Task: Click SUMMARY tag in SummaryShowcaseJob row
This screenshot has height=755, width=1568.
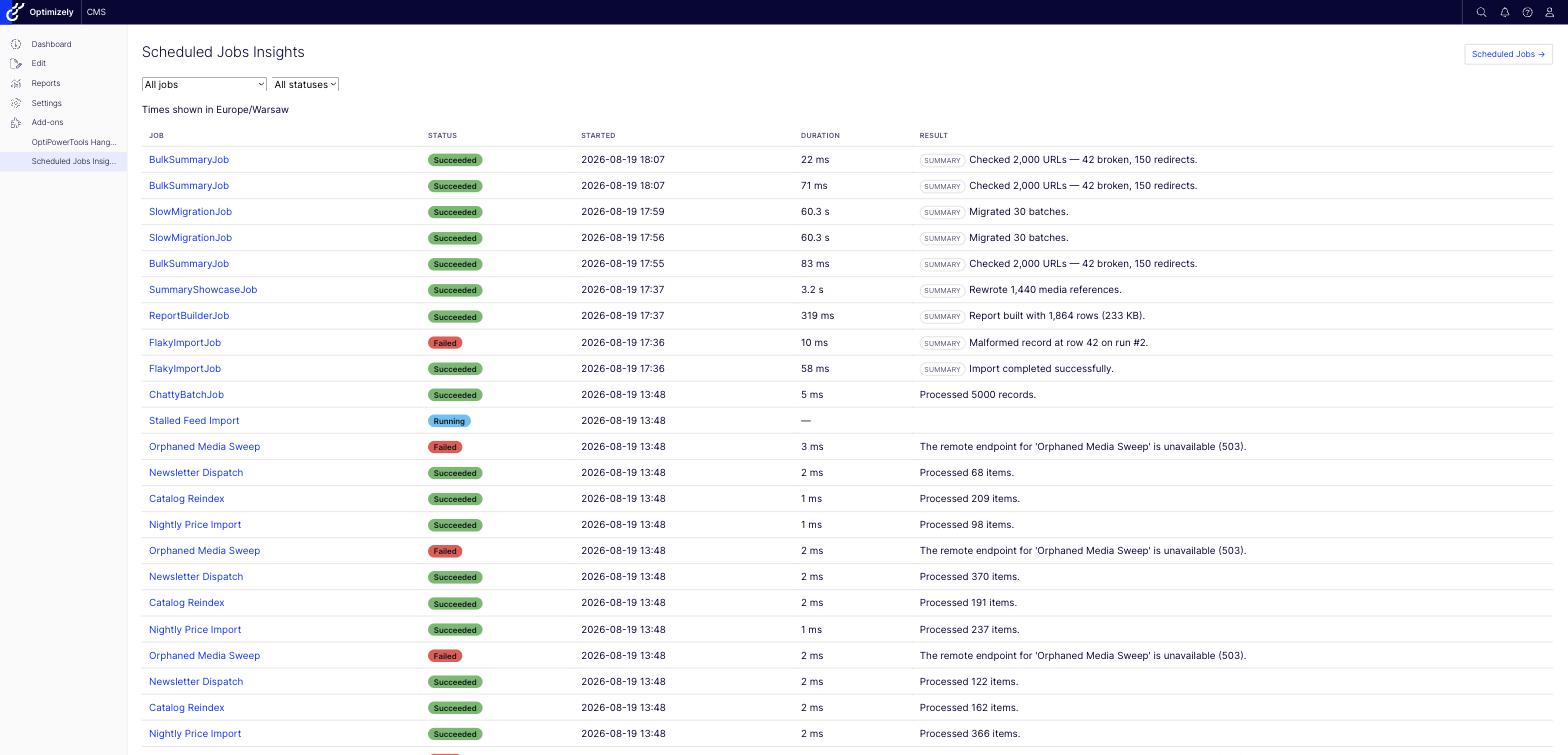Action: click(x=942, y=290)
